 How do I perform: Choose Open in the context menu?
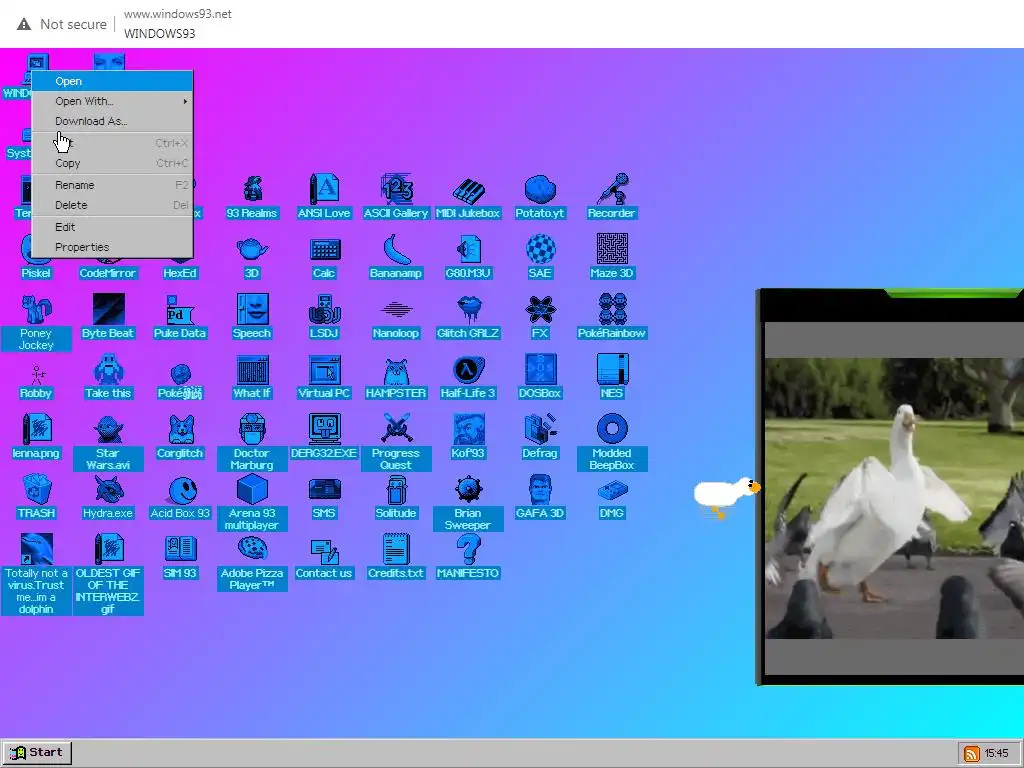pyautogui.click(x=112, y=81)
